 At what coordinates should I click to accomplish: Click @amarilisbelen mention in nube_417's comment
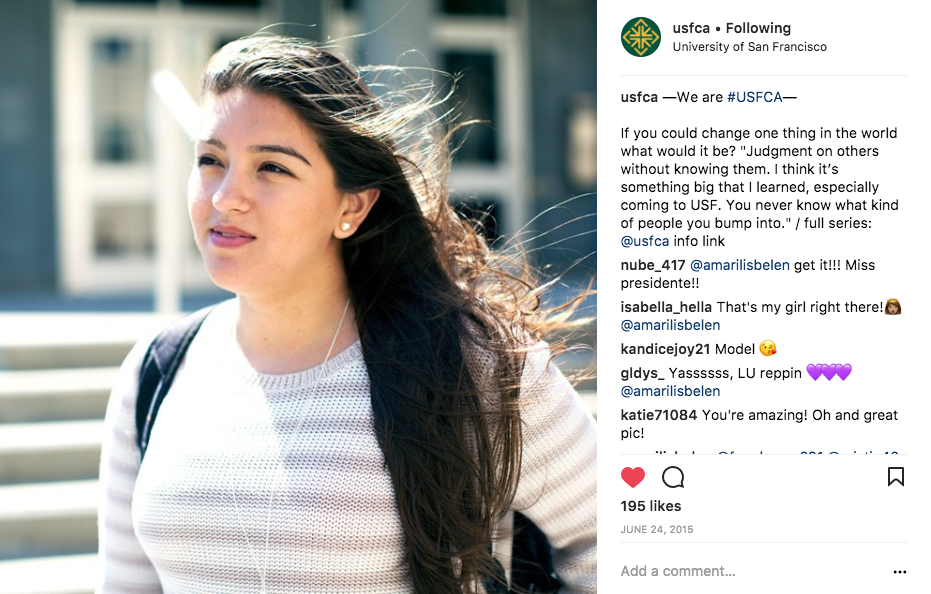coord(740,265)
